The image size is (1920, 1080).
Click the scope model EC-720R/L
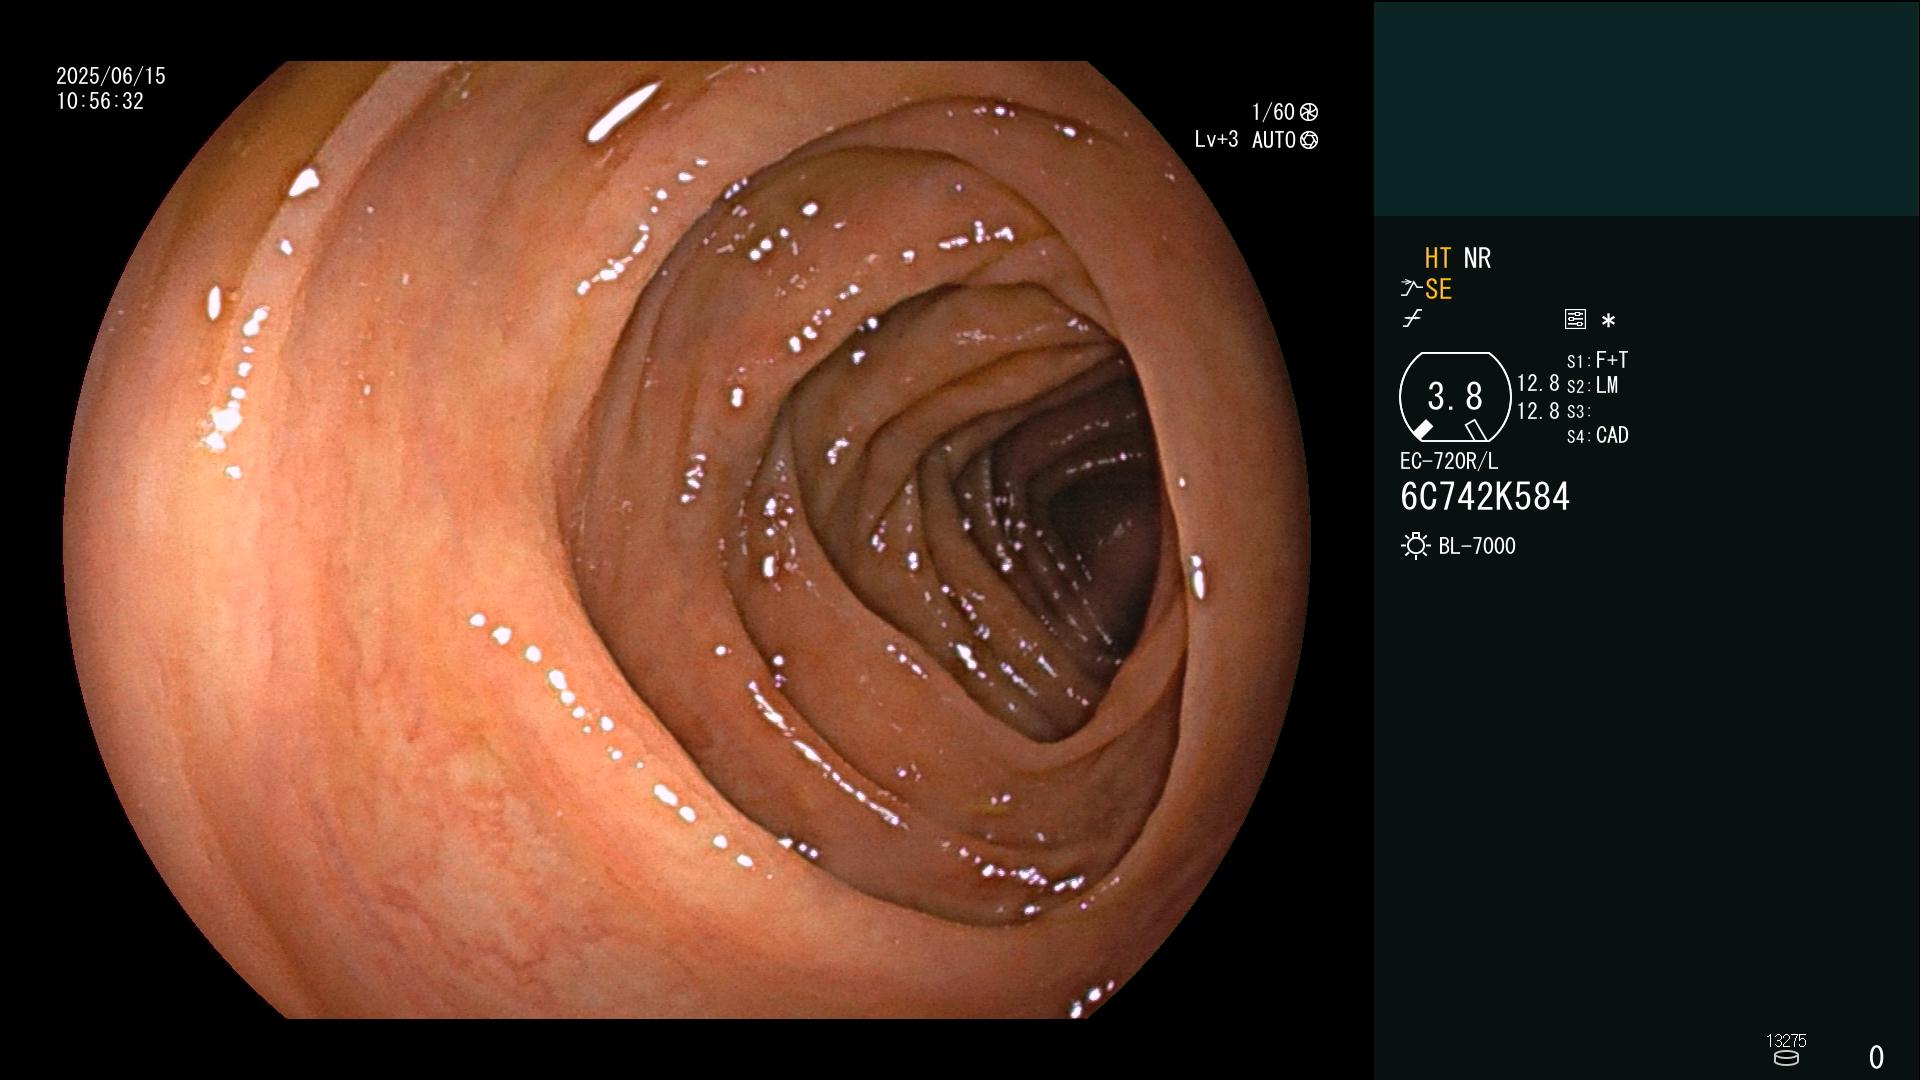(1449, 462)
